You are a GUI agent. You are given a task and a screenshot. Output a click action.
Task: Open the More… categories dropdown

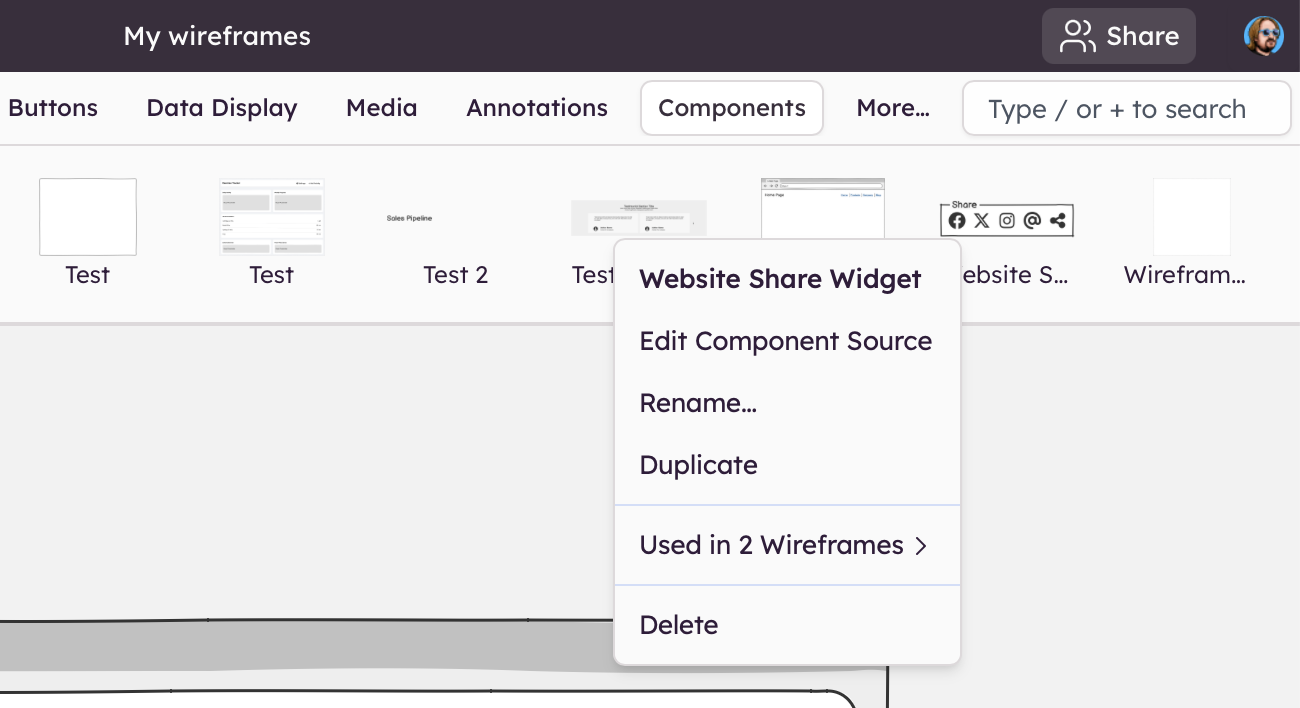tap(892, 108)
